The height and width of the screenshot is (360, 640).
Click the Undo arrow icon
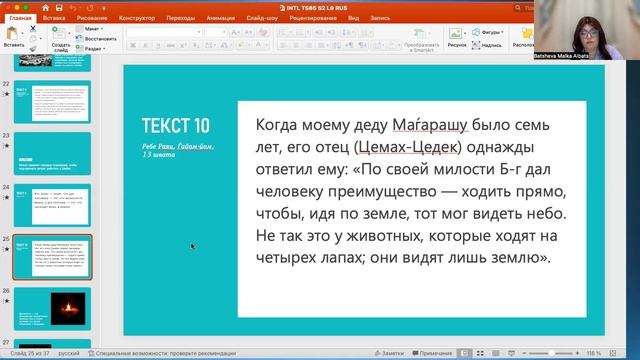pos(73,8)
